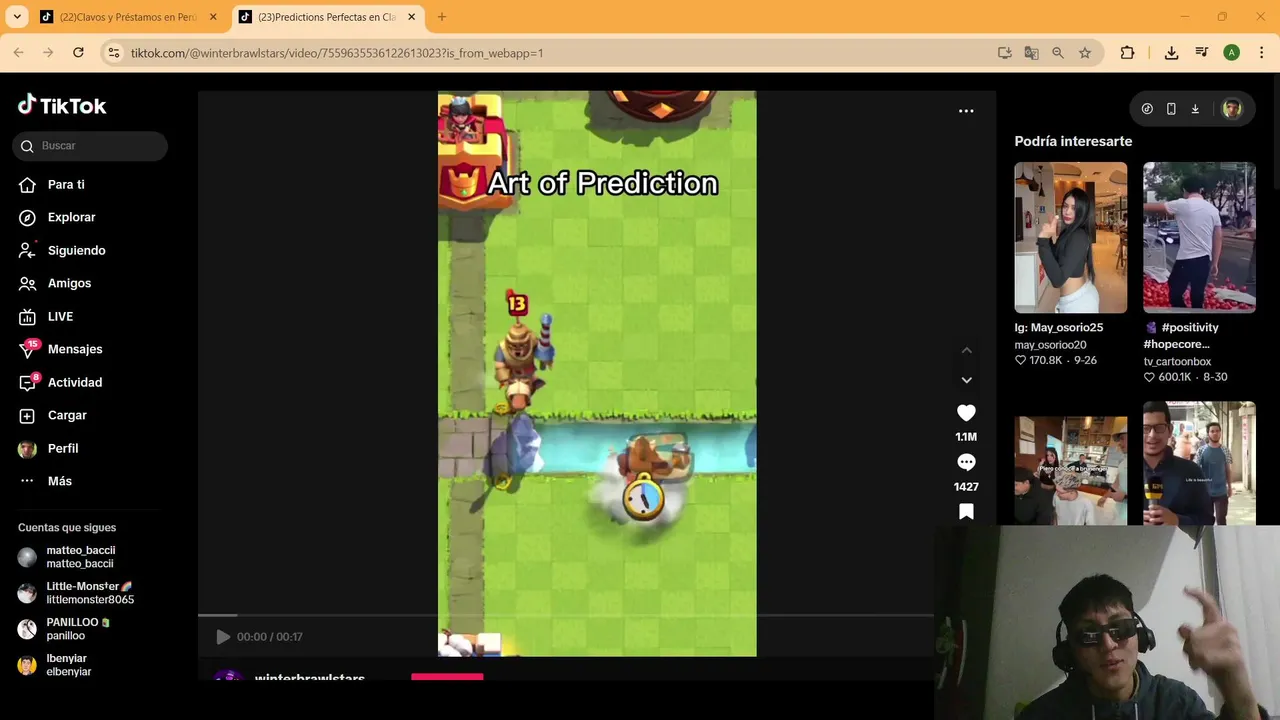The image size is (1280, 720).
Task: Click TikTok desktop app download icon
Action: click(x=1195, y=109)
